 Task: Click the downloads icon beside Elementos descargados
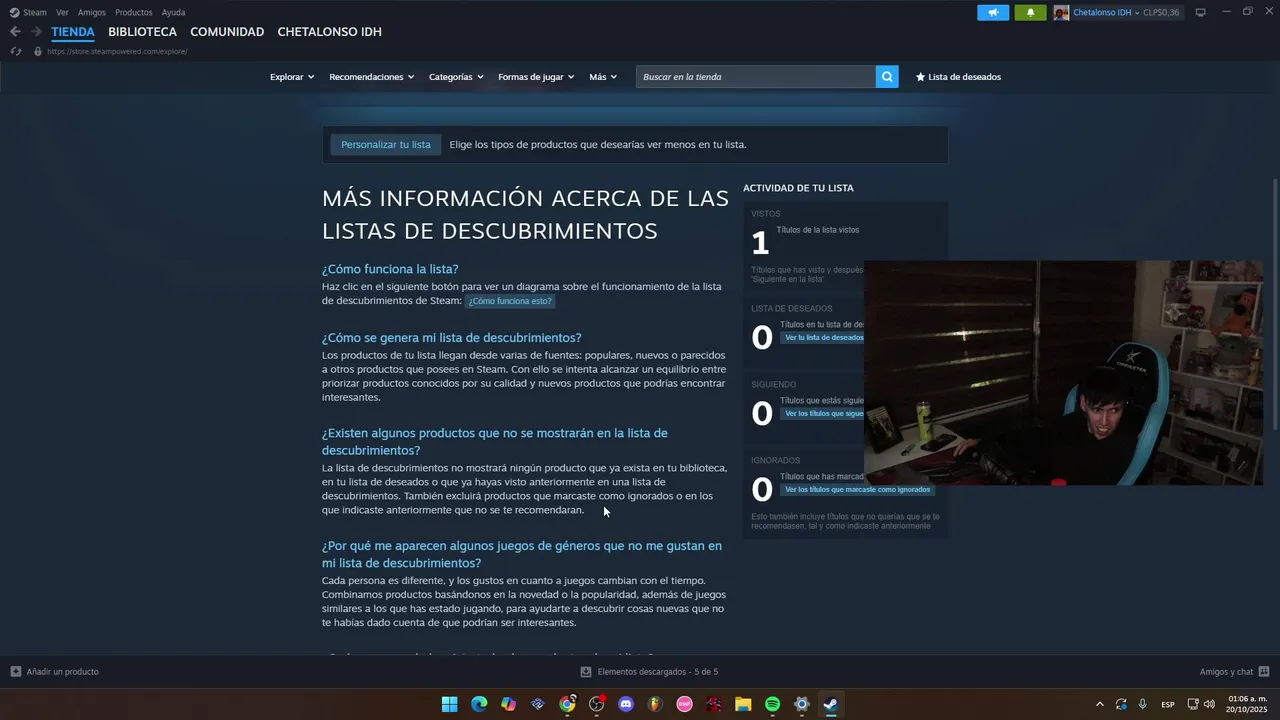[586, 672]
